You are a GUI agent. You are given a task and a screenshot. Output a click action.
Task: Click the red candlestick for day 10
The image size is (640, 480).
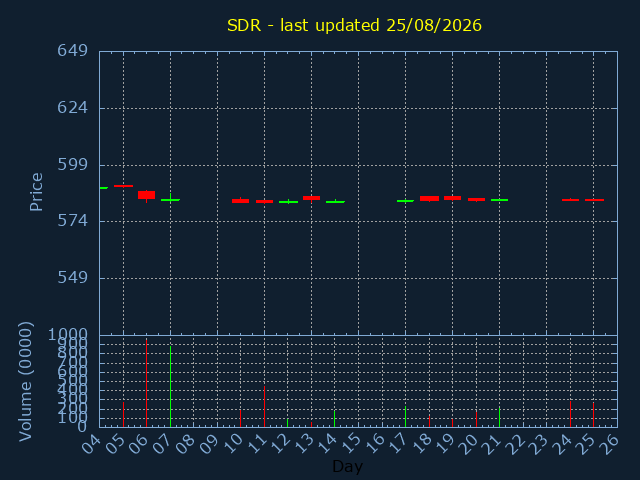coord(240,200)
